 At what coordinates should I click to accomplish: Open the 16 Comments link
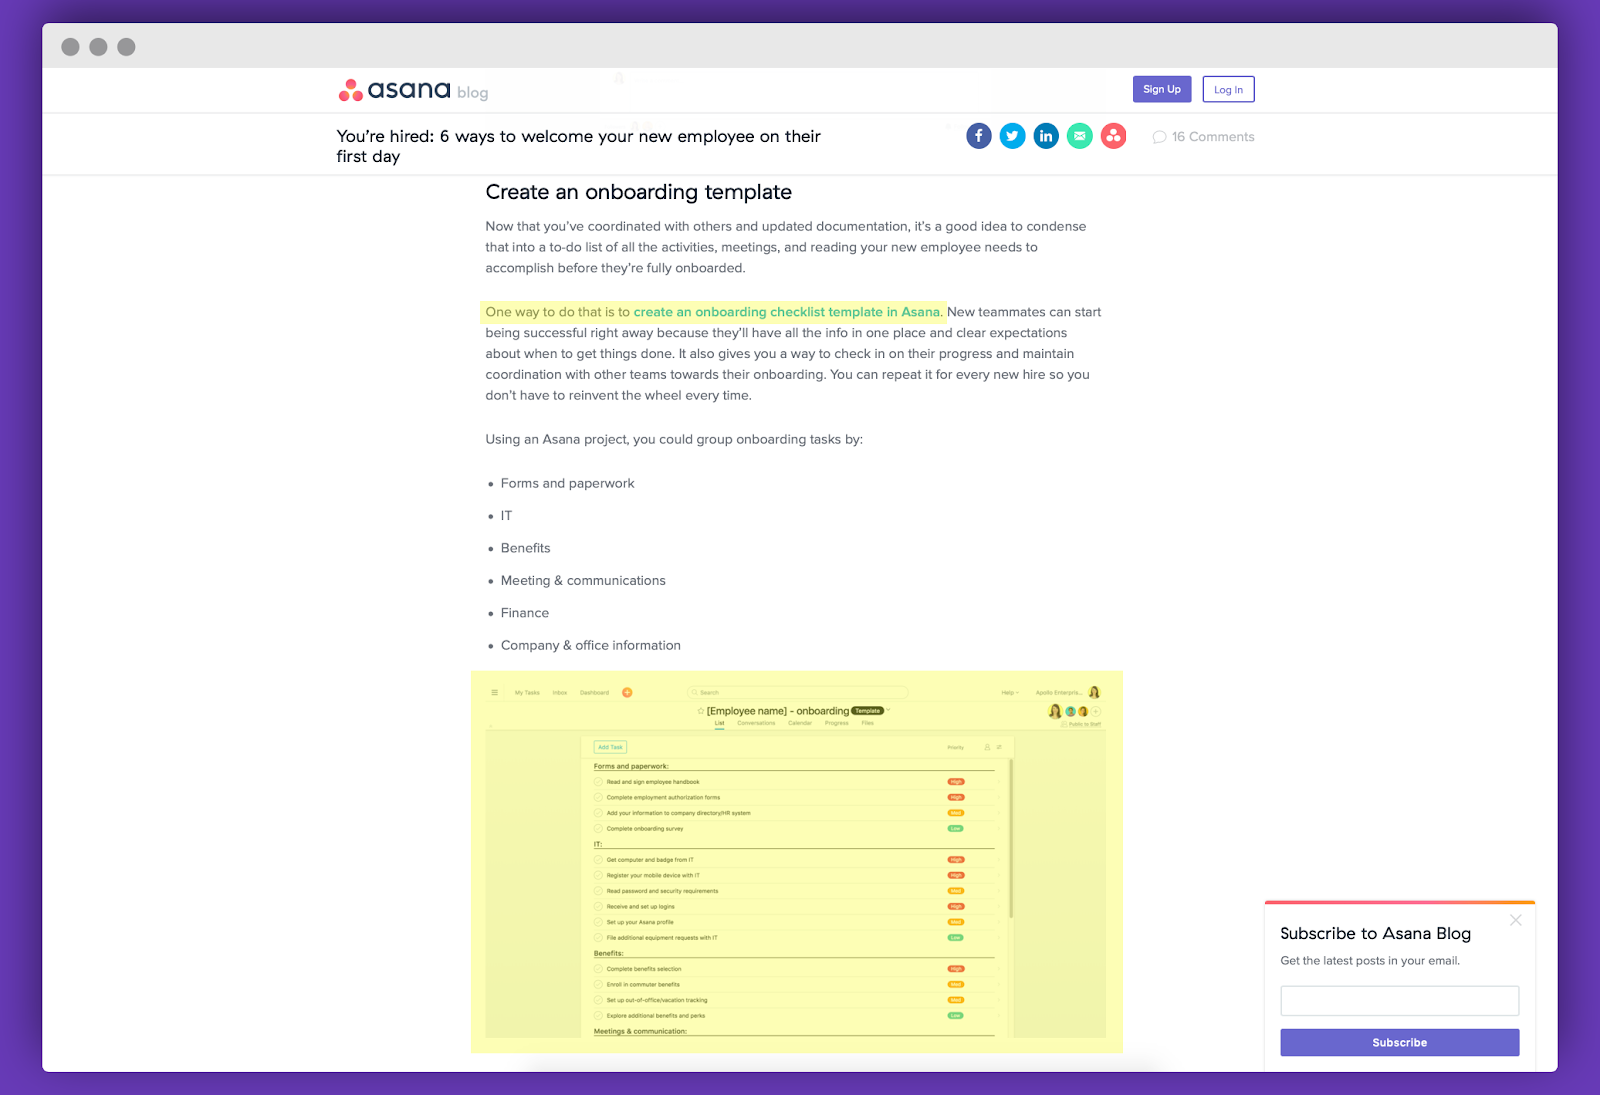[x=1204, y=137]
